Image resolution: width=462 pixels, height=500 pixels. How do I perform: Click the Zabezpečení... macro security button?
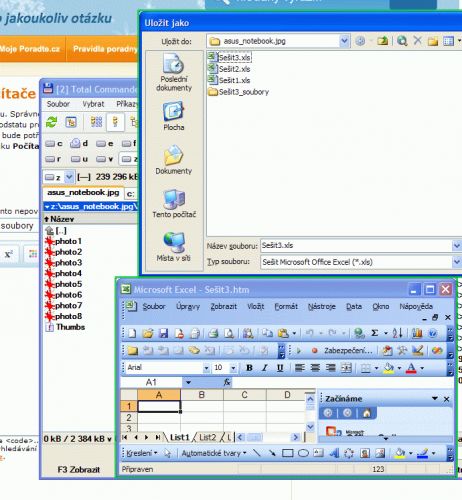click(x=348, y=351)
